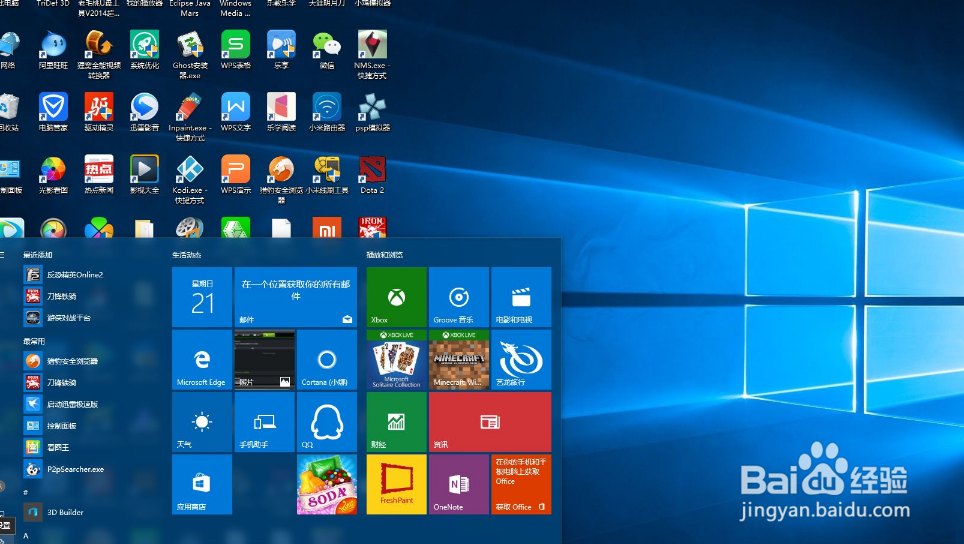Open the Cortana tile
The height and width of the screenshot is (544, 964).
326,360
